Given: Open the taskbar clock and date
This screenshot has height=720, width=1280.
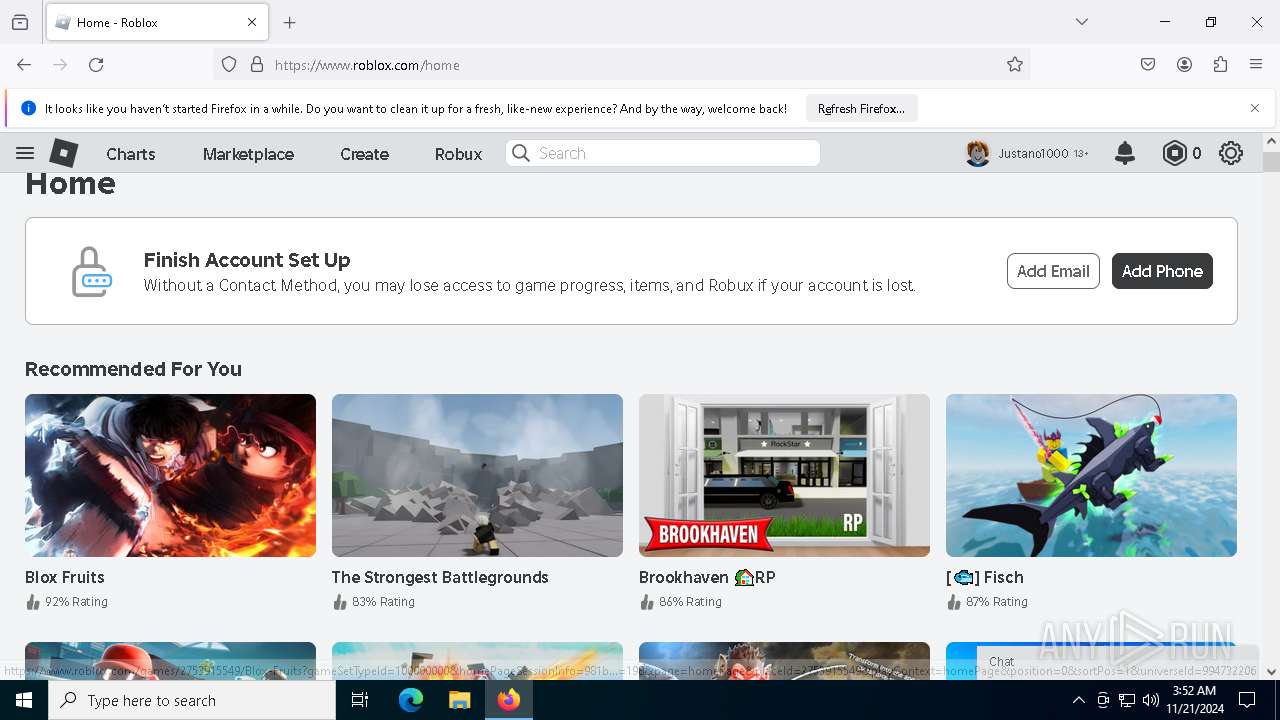Looking at the screenshot, I should [1193, 700].
